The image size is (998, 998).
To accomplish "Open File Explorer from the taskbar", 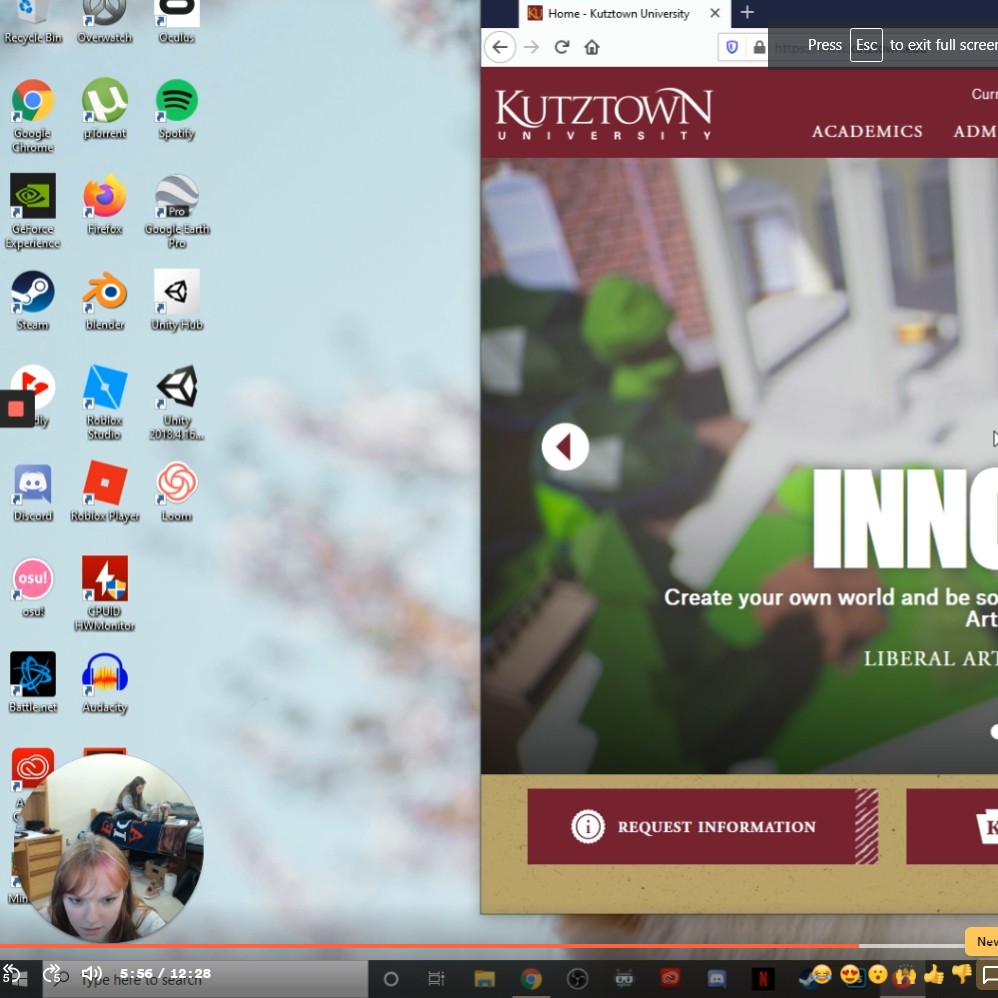I will (x=484, y=978).
